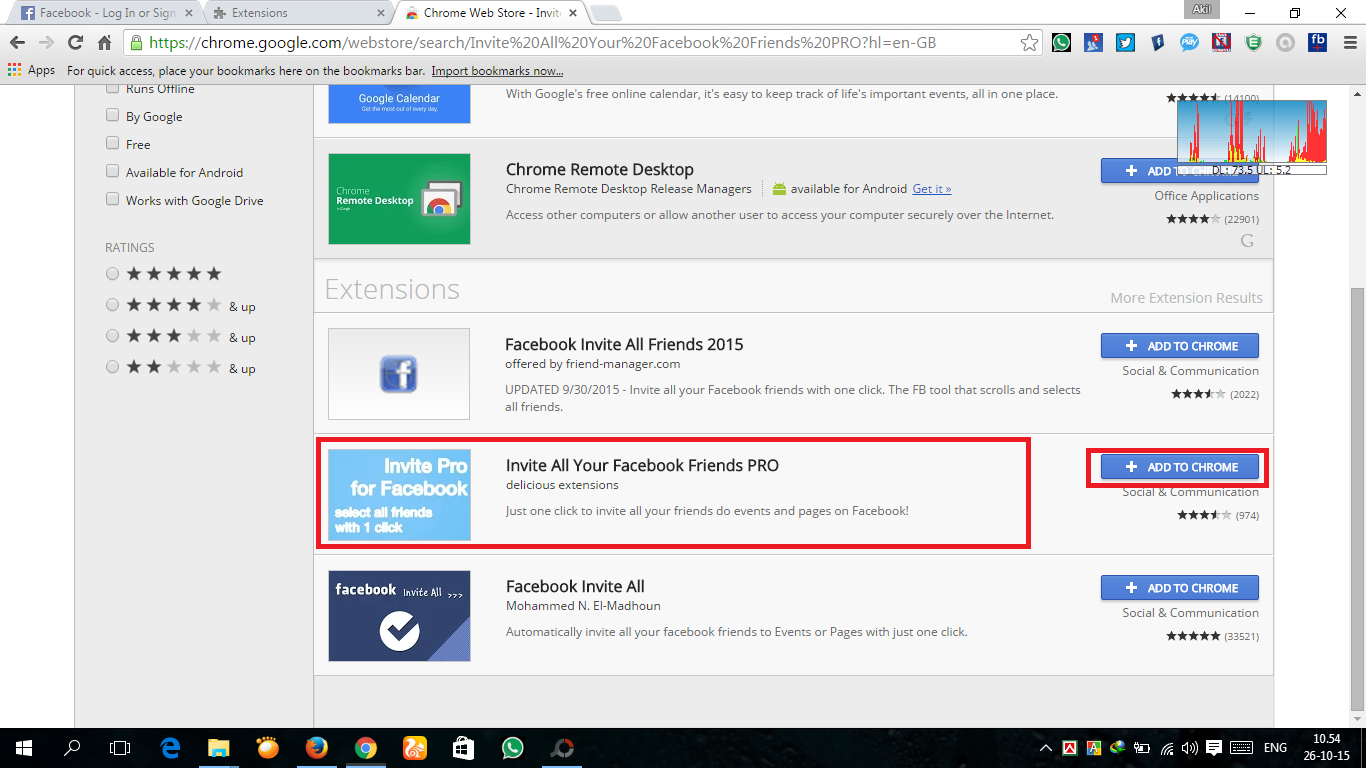Select four stars & up rating
The width and height of the screenshot is (1366, 768).
[x=112, y=305]
